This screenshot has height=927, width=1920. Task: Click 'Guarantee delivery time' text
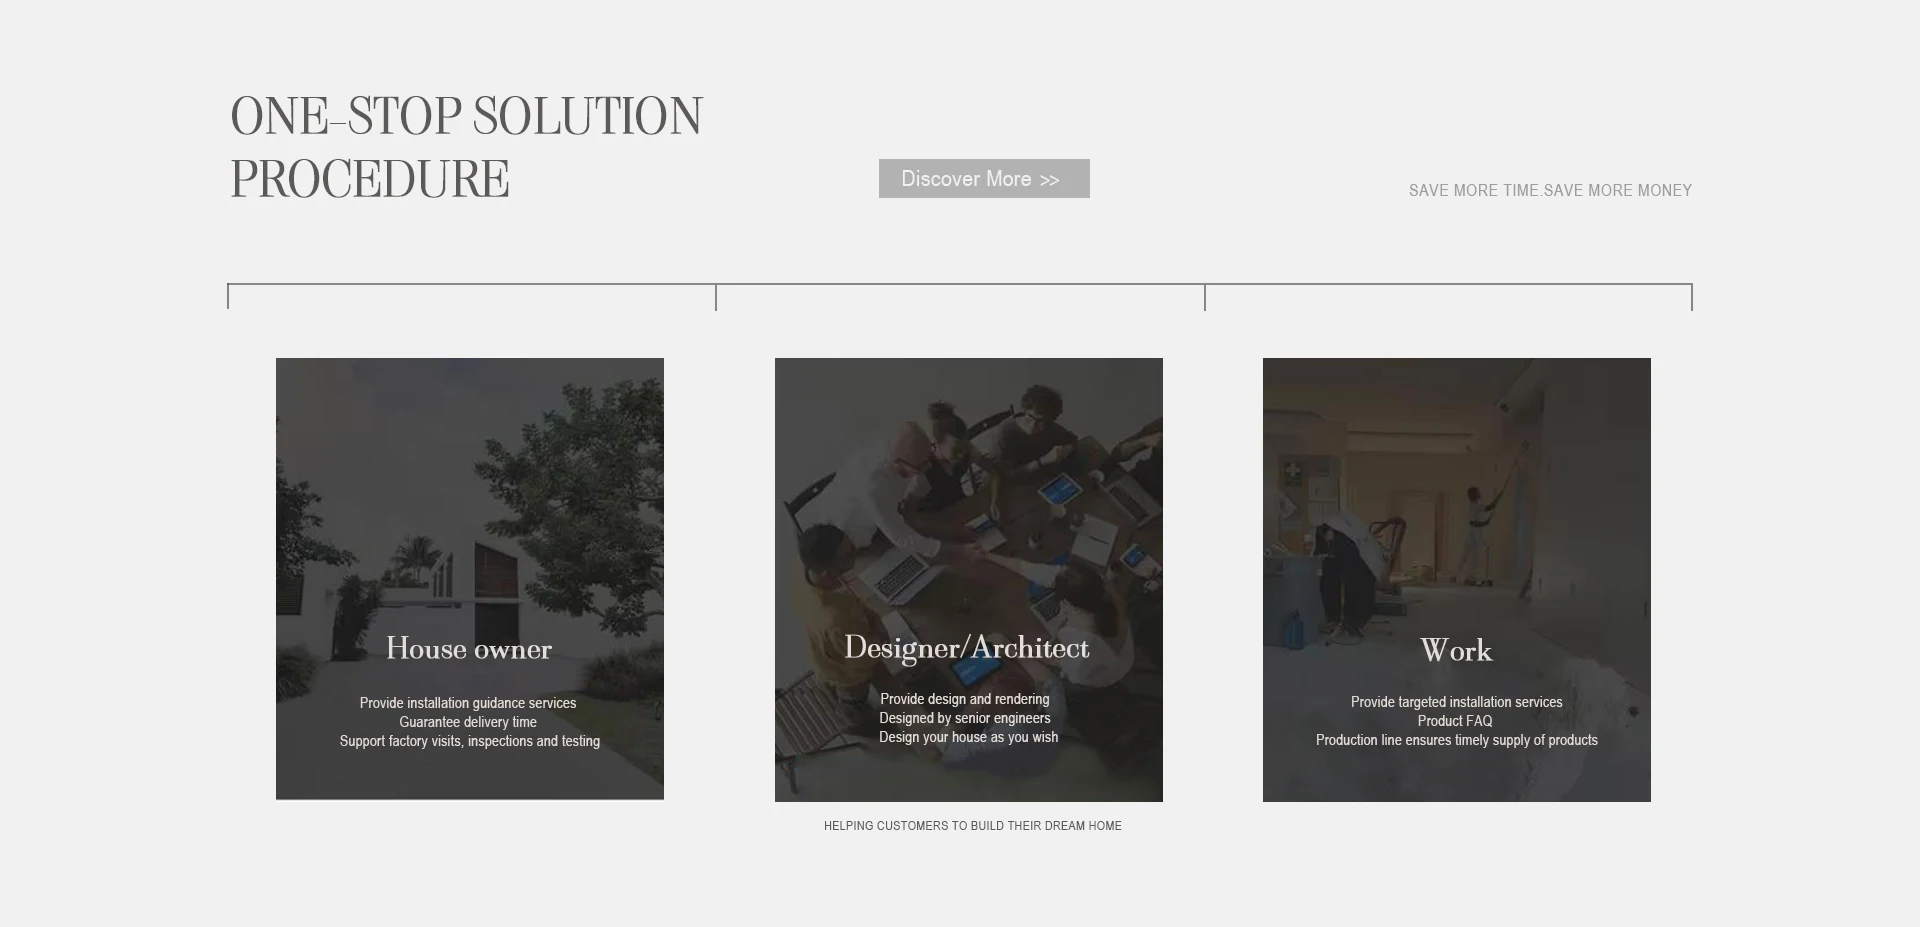(468, 722)
